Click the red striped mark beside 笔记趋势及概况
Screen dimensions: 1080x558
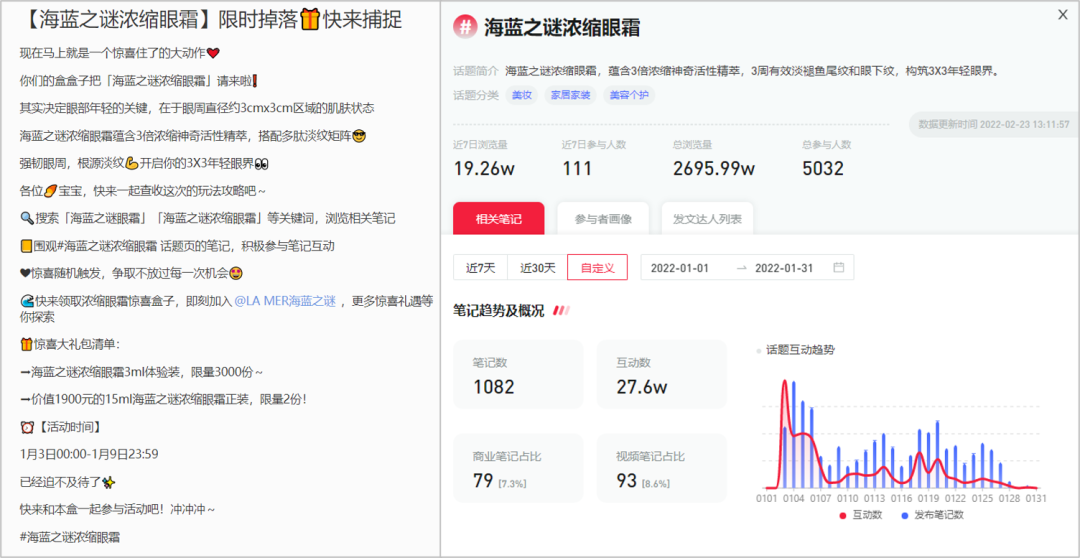coord(561,311)
